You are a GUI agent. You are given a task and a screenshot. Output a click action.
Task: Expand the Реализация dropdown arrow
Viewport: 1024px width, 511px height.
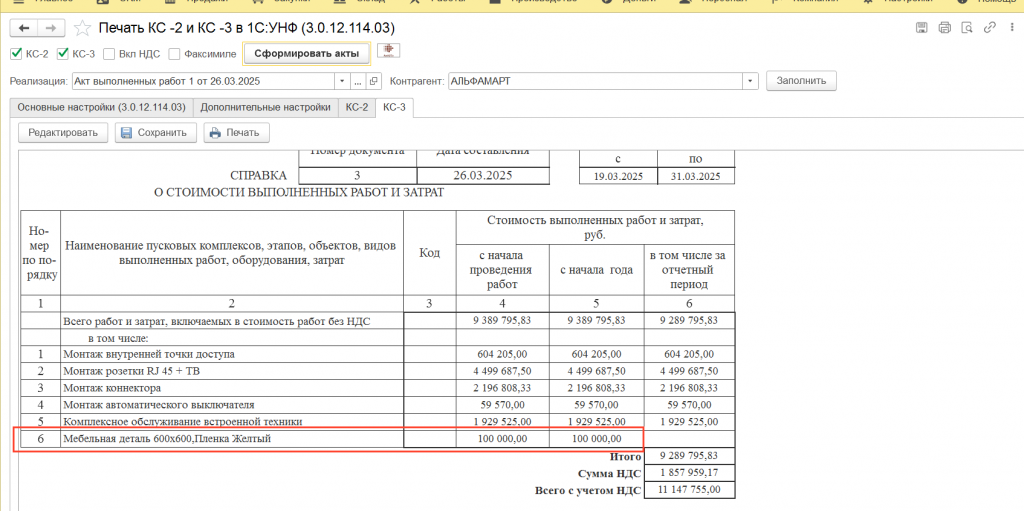(x=343, y=81)
